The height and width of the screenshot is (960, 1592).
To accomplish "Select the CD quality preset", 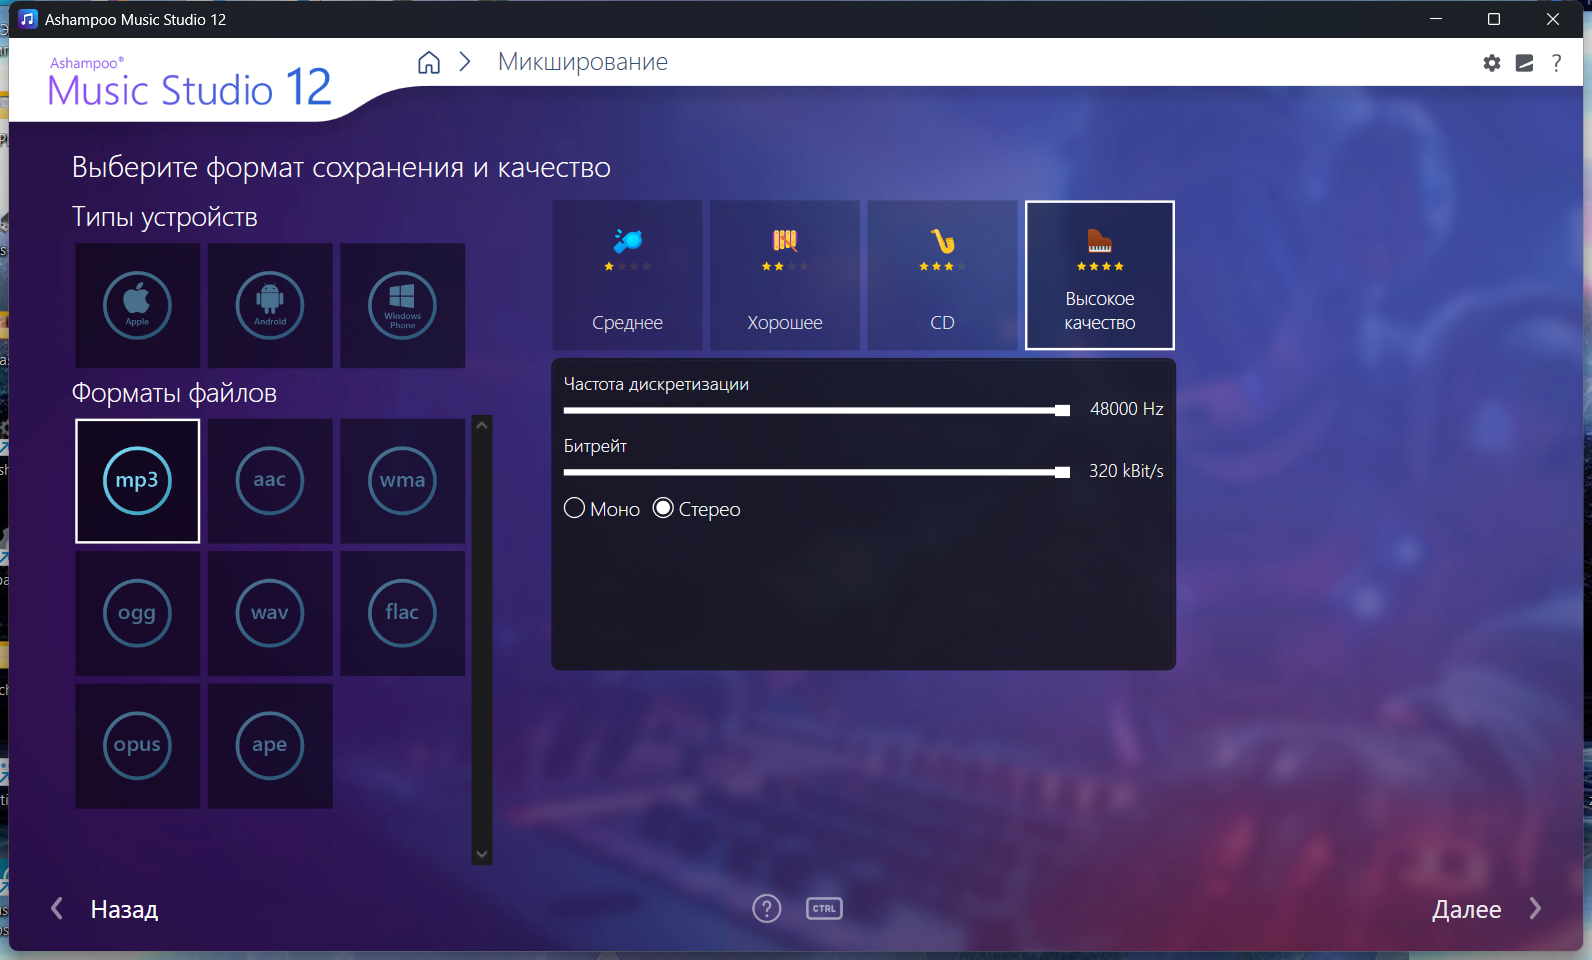I will pyautogui.click(x=942, y=275).
